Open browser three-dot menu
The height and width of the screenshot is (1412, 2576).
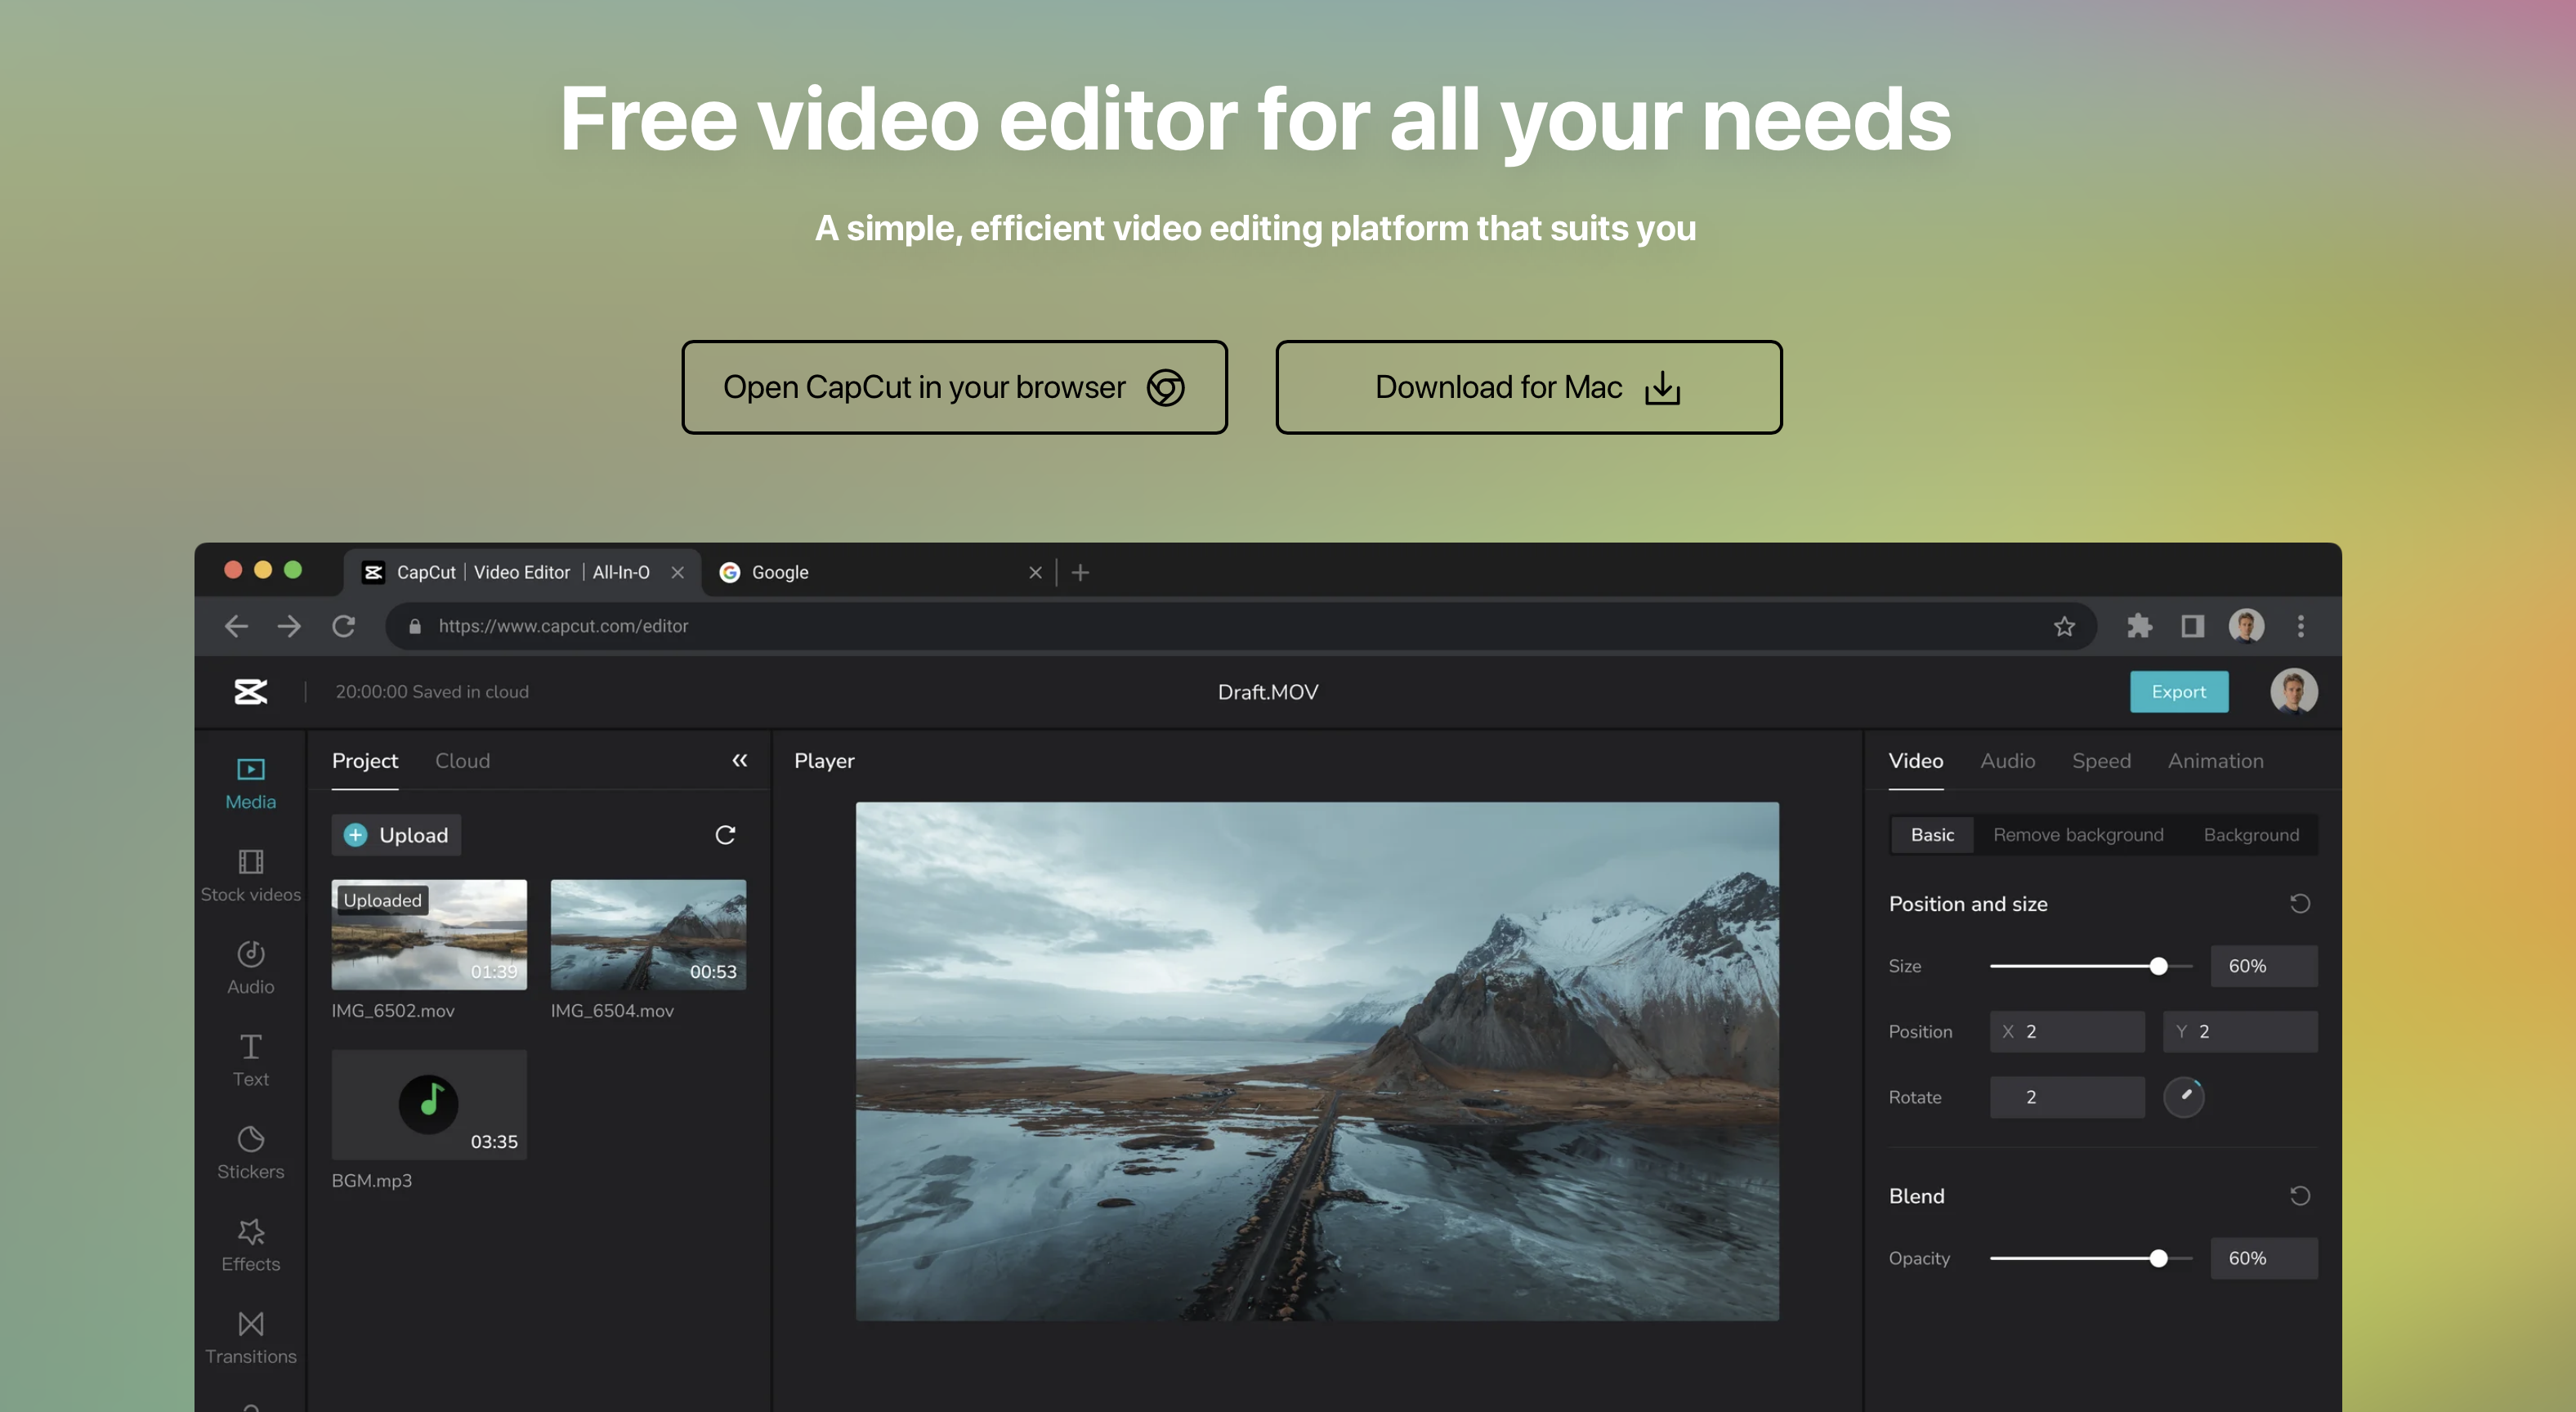point(2300,626)
